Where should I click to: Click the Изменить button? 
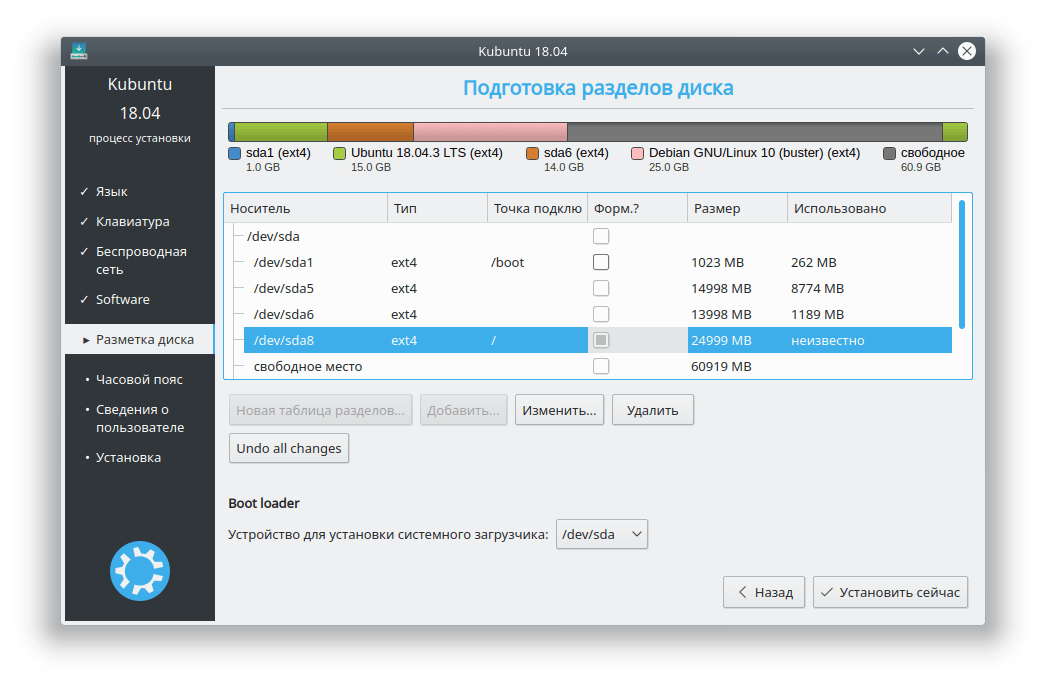pyautogui.click(x=559, y=410)
